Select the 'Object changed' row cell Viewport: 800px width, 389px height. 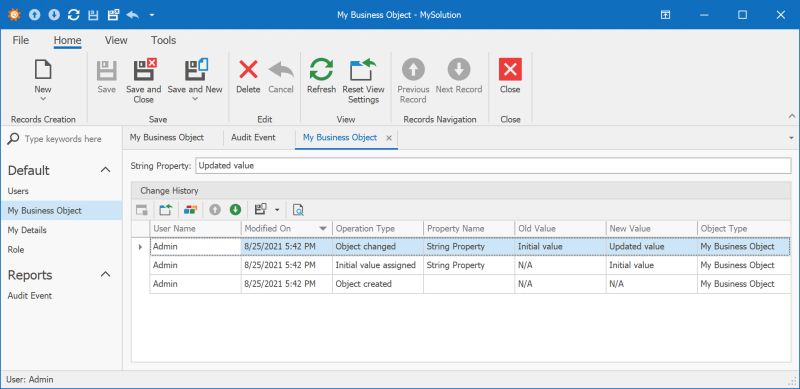pos(378,247)
